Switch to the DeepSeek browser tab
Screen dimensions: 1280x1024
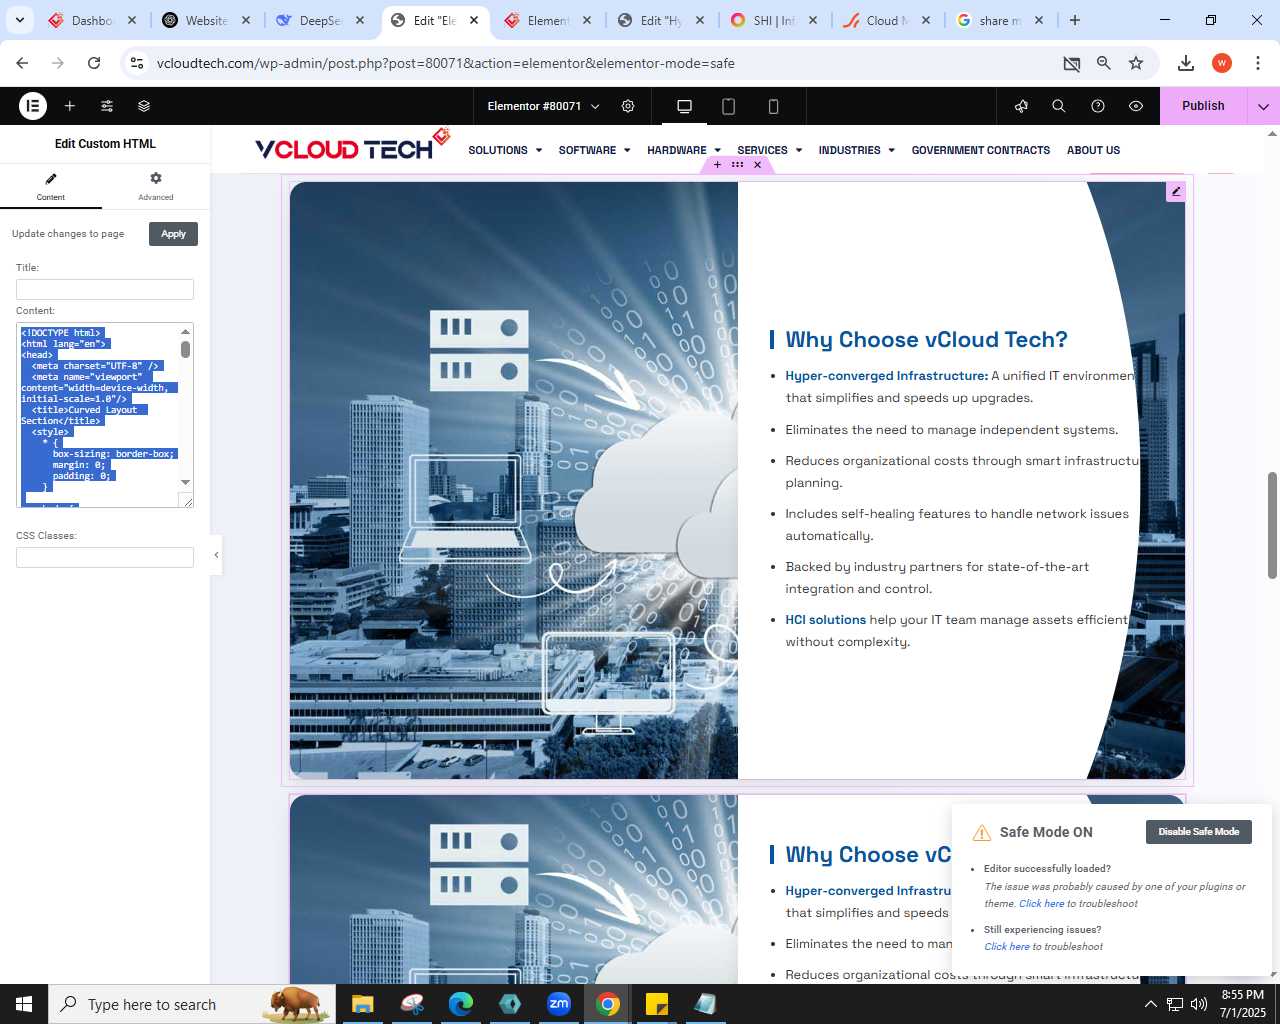tap(321, 20)
